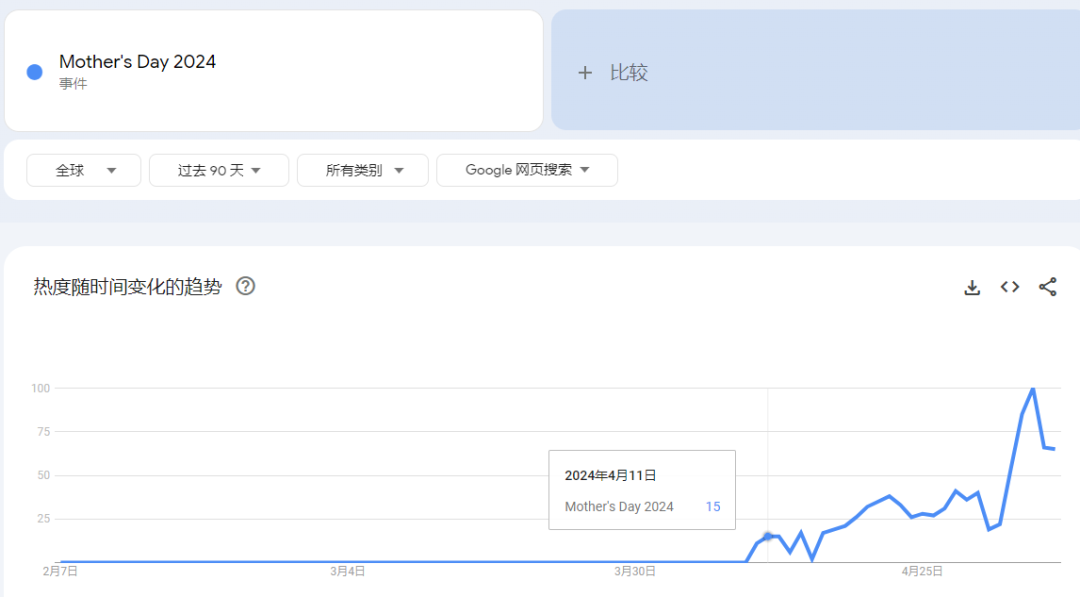Open the 过去90天 time range dropdown
The height and width of the screenshot is (597, 1080).
[218, 170]
